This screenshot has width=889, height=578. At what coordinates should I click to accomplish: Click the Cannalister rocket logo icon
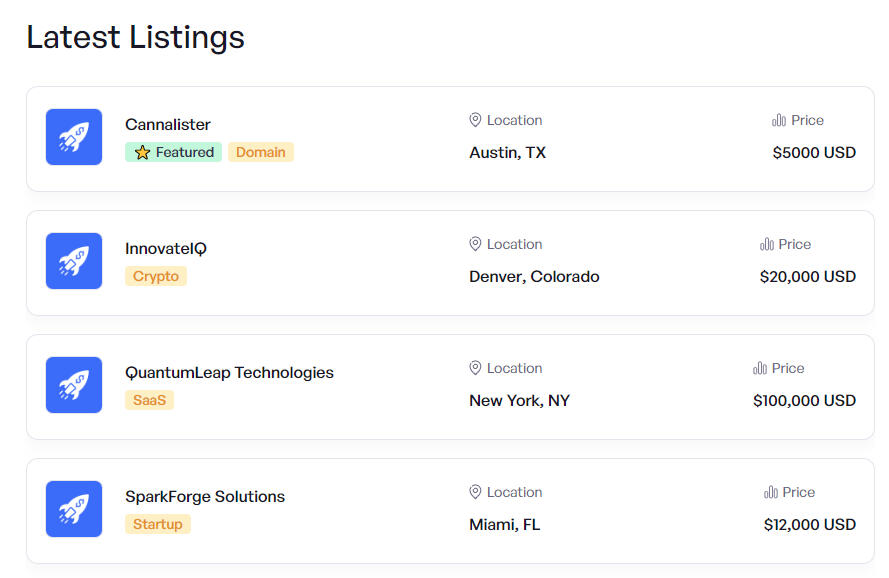click(x=74, y=137)
